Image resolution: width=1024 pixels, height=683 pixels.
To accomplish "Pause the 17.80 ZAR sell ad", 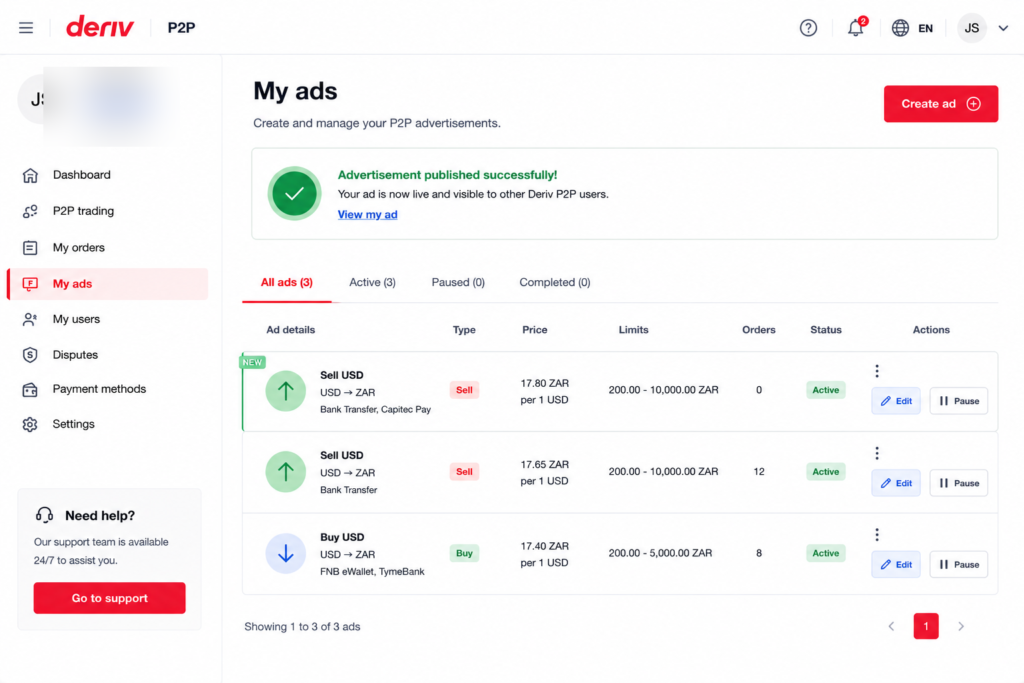I will [x=959, y=401].
